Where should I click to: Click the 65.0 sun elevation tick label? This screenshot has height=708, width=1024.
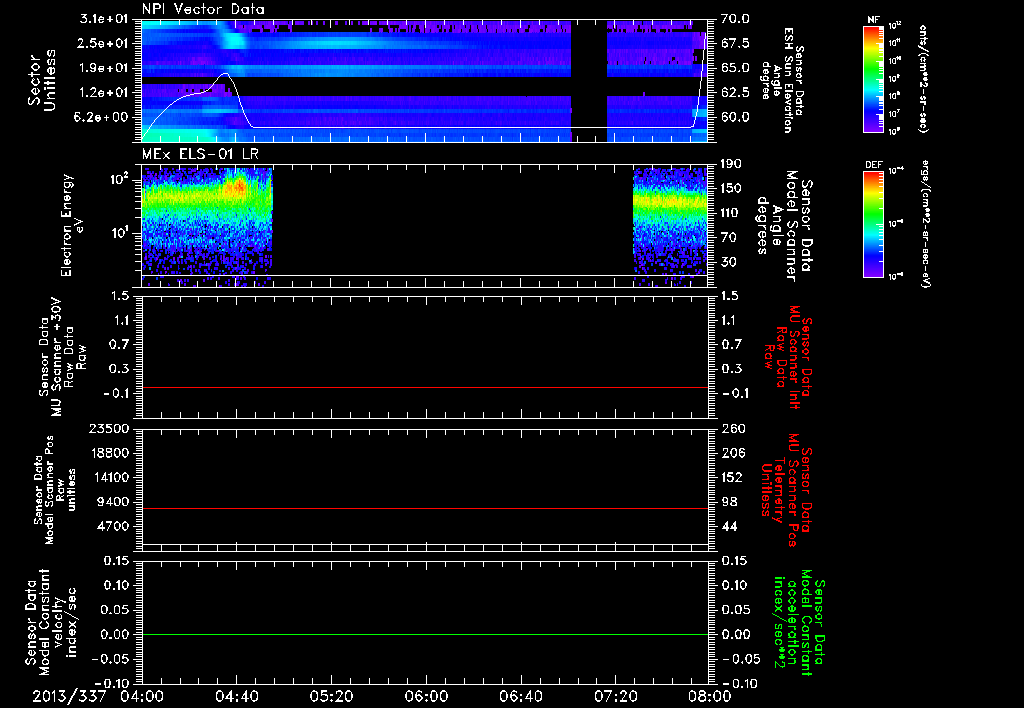coord(735,68)
